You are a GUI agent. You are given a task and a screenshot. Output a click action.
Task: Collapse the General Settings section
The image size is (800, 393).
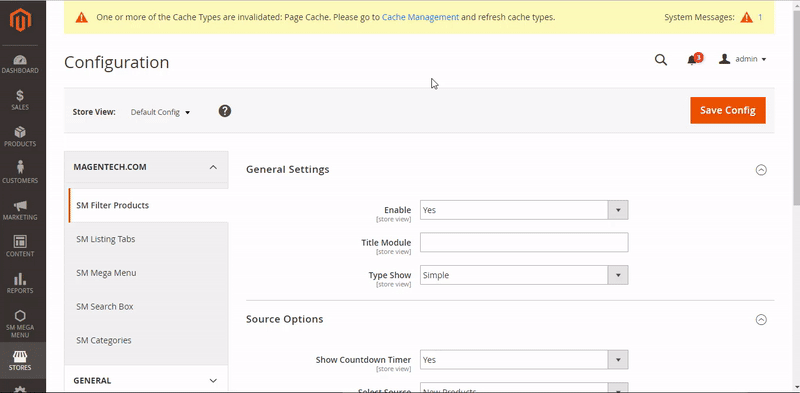point(761,170)
